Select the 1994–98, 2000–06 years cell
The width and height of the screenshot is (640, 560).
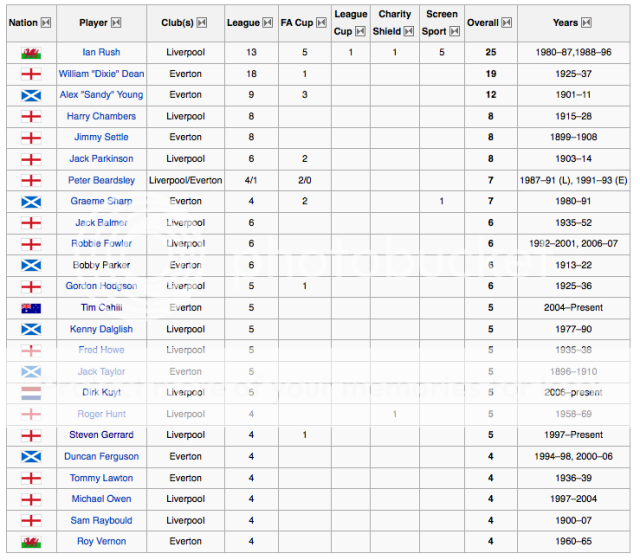click(573, 457)
